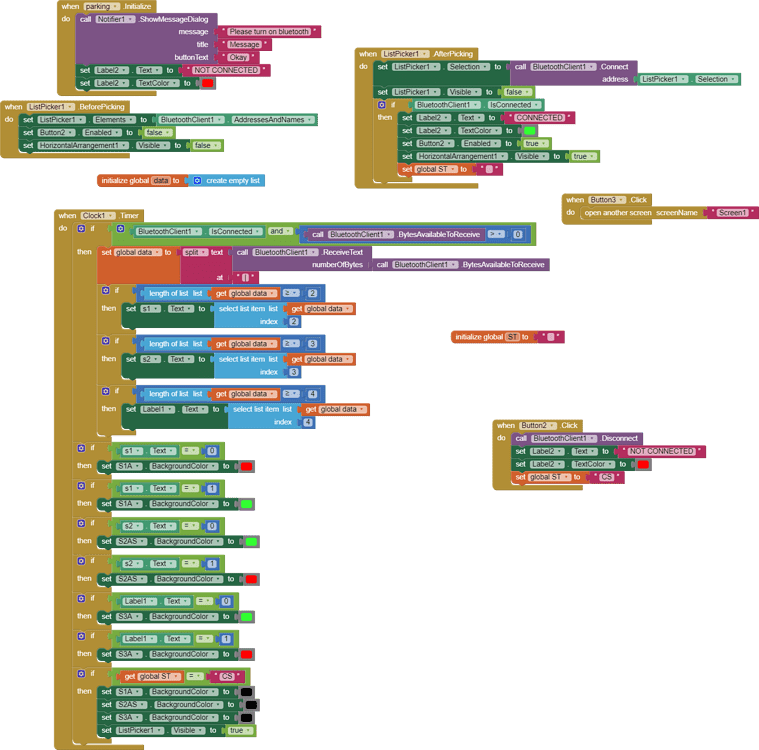Screen dimensions: 759x750
Task: Open mutator gear on ListPicker1.AfterPicking if block
Action: click(382, 105)
